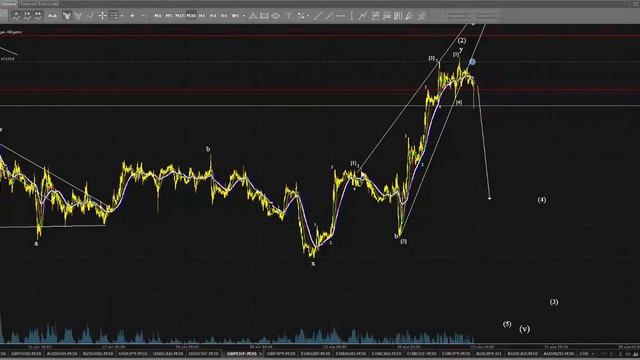The width and height of the screenshot is (640, 360).
Task: Select the Fibonacci percent tool
Action: 301,16
